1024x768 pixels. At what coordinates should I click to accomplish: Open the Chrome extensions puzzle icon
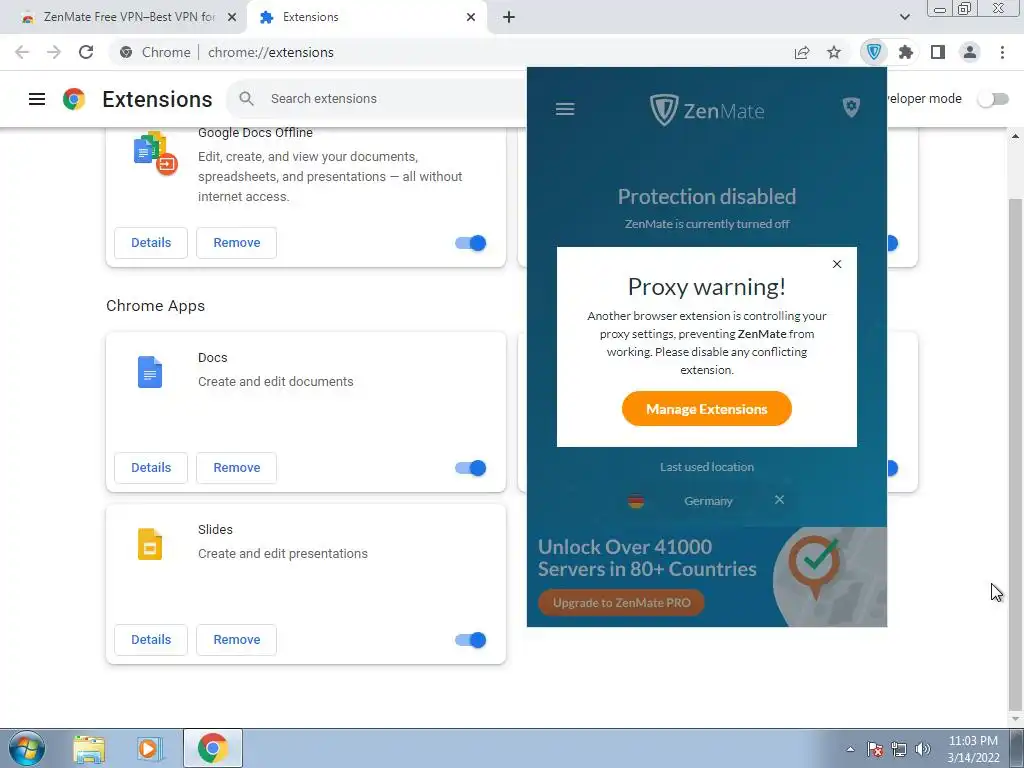click(x=905, y=52)
